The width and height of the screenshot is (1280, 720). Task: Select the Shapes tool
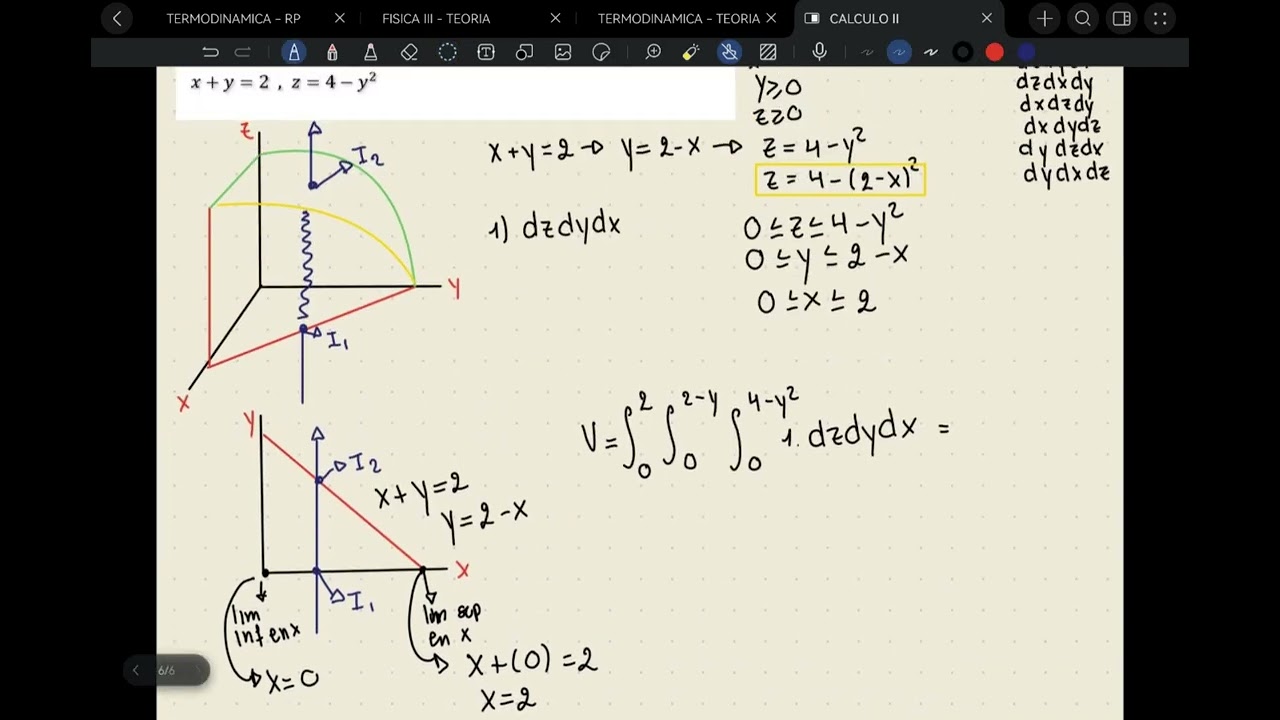point(524,52)
